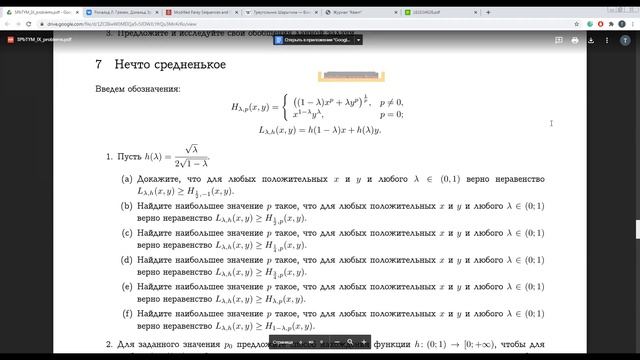Open the Google account avatar in viewer

pos(625,40)
